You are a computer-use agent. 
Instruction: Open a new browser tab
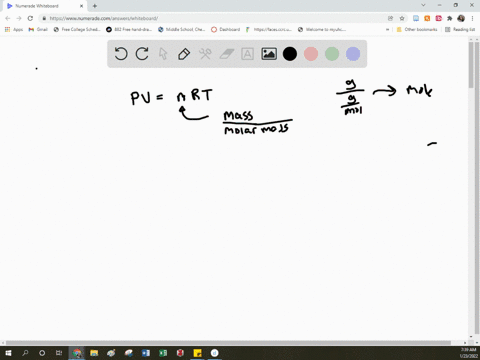coord(95,6)
